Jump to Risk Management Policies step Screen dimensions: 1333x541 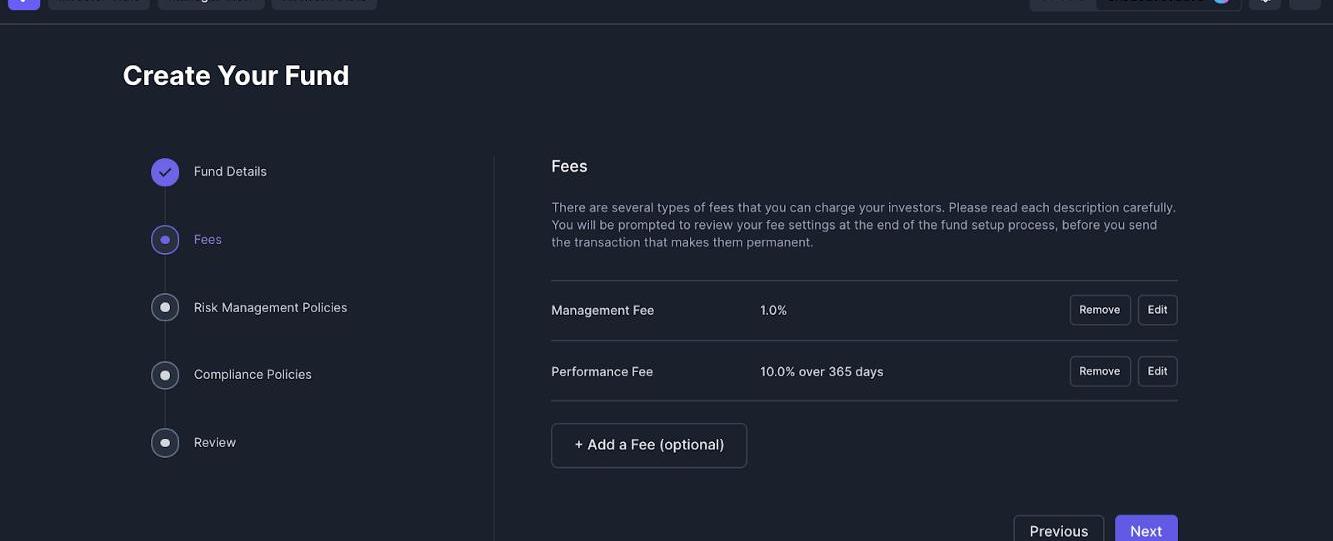(x=270, y=308)
